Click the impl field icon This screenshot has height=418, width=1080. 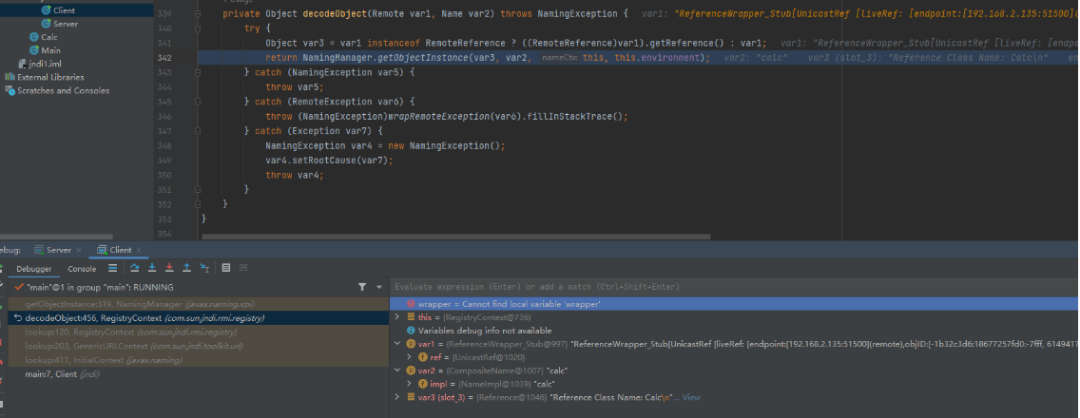pos(423,384)
